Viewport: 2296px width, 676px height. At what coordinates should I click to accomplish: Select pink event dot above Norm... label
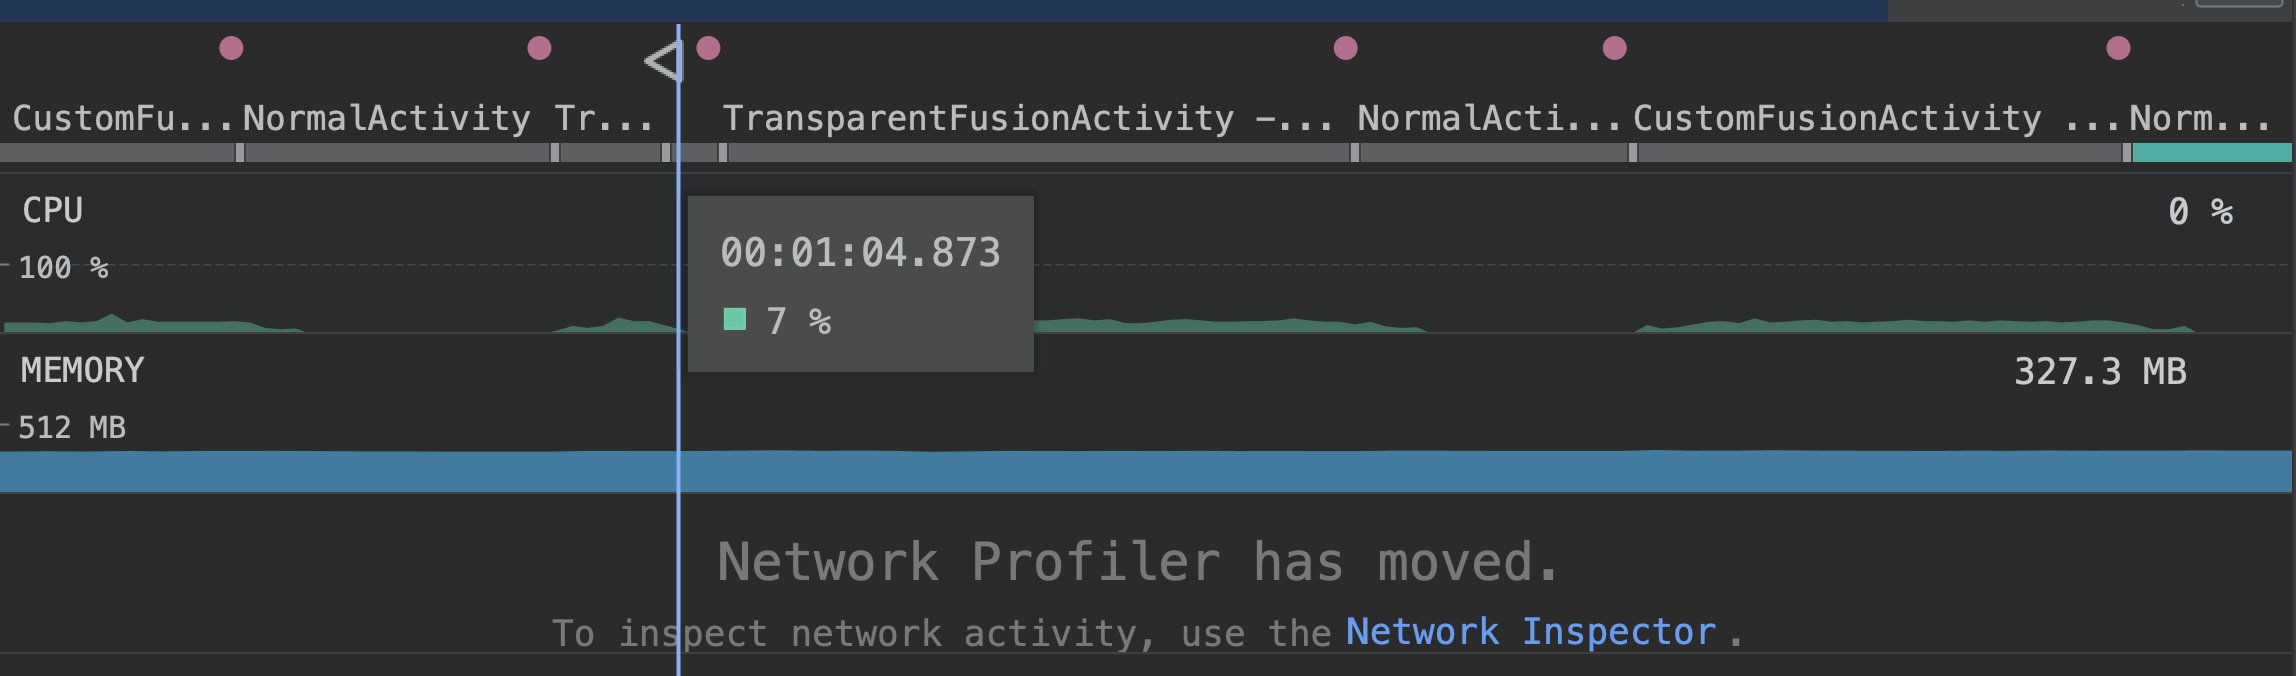[x=2118, y=48]
